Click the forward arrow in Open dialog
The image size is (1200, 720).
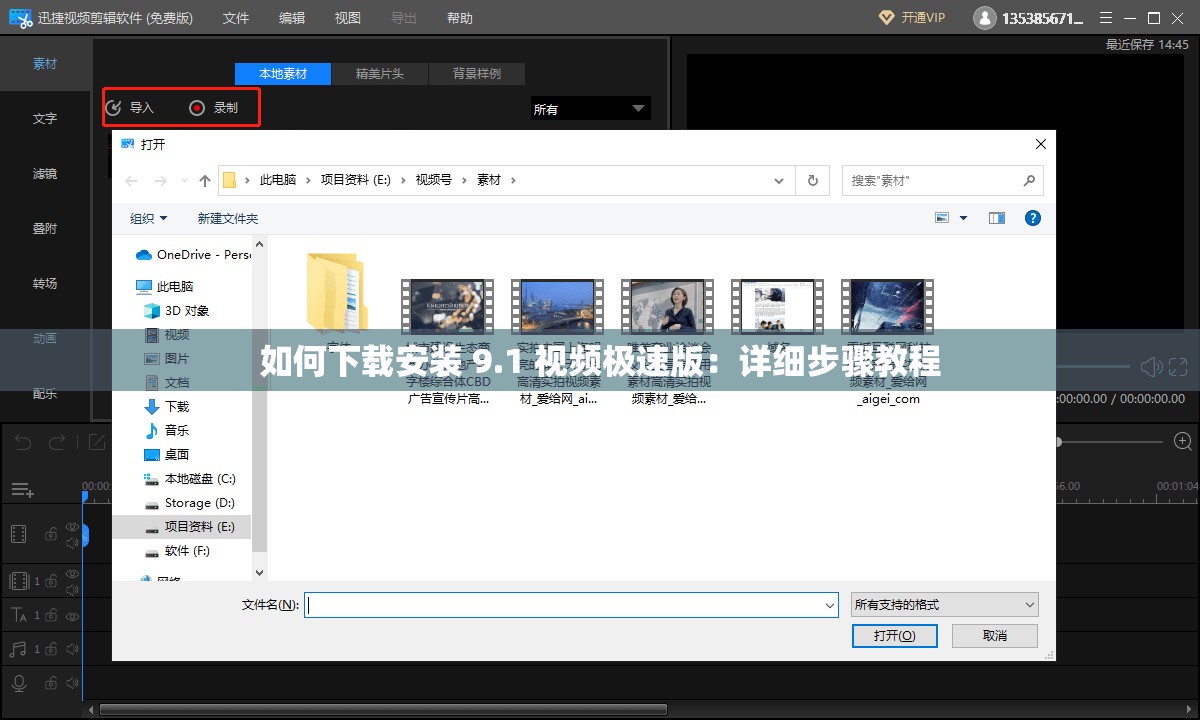[x=161, y=181]
